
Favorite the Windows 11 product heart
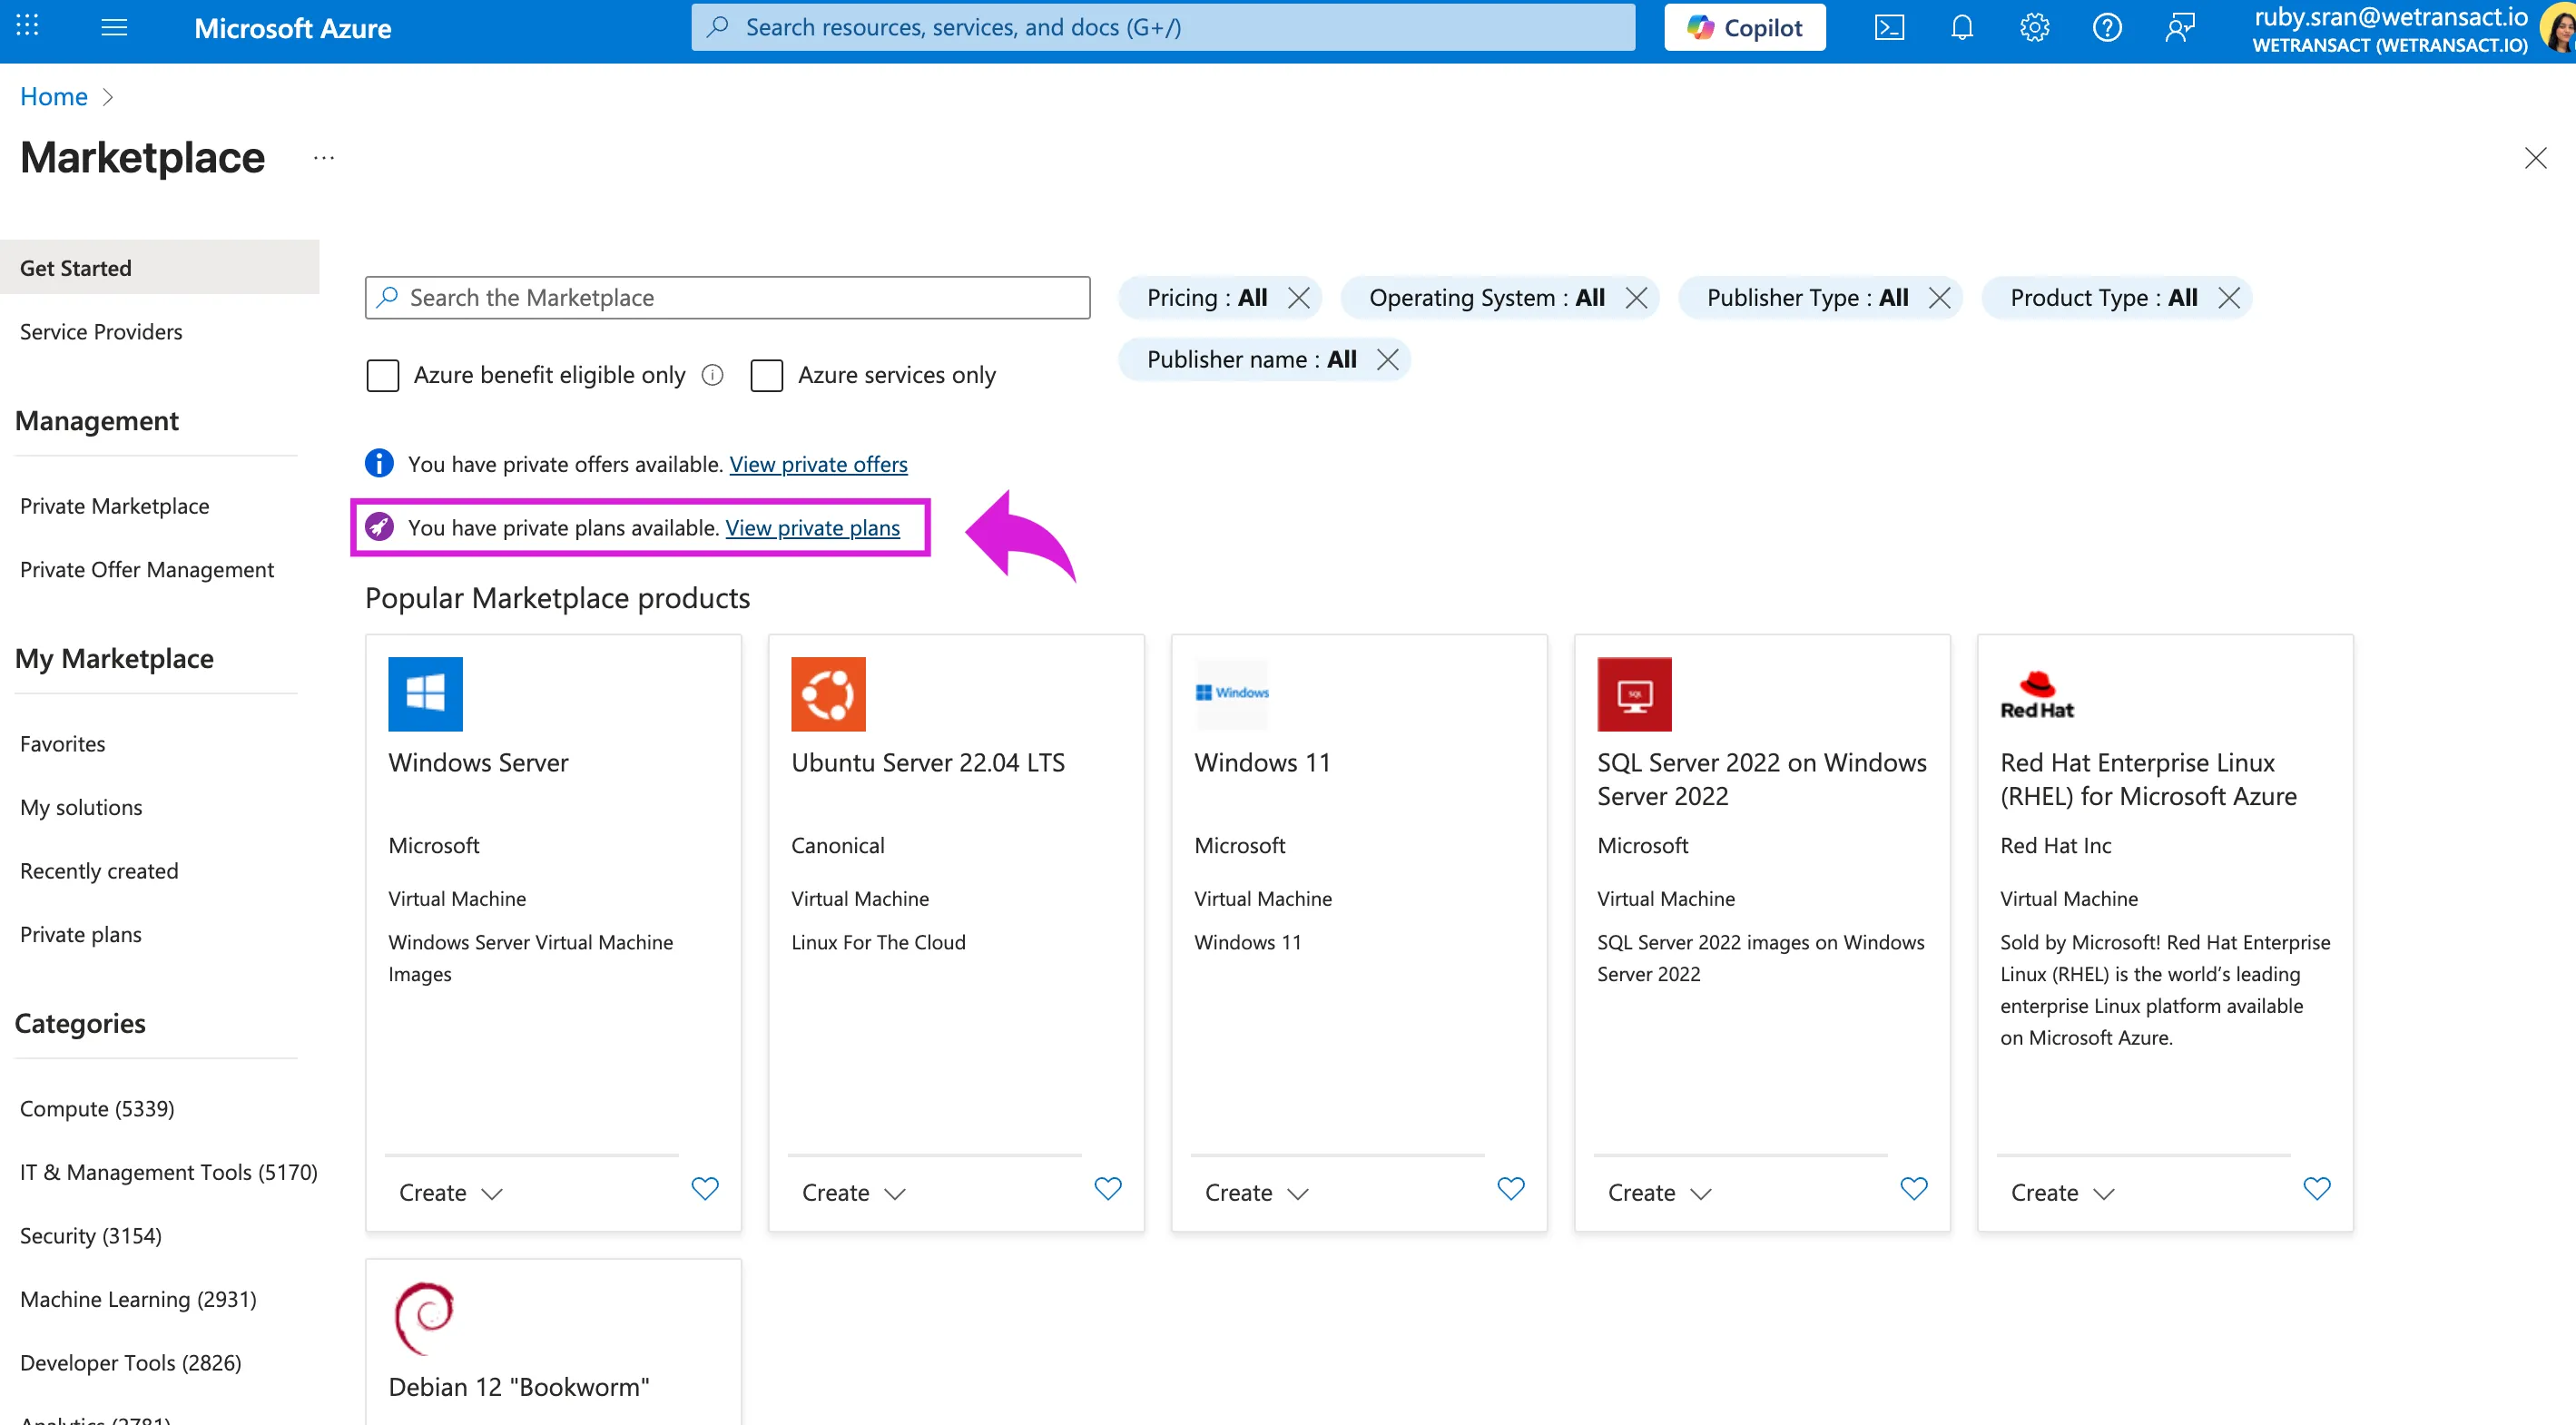[x=1511, y=1188]
